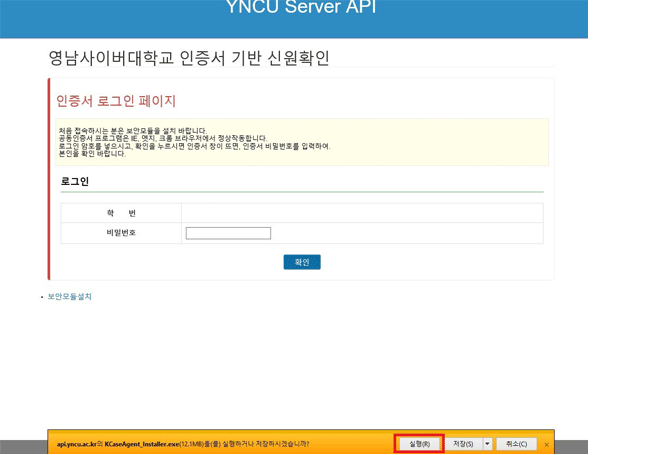Screen dimensions: 647x455
Task: Click 실행(R) in the download bar
Action: pyautogui.click(x=419, y=444)
